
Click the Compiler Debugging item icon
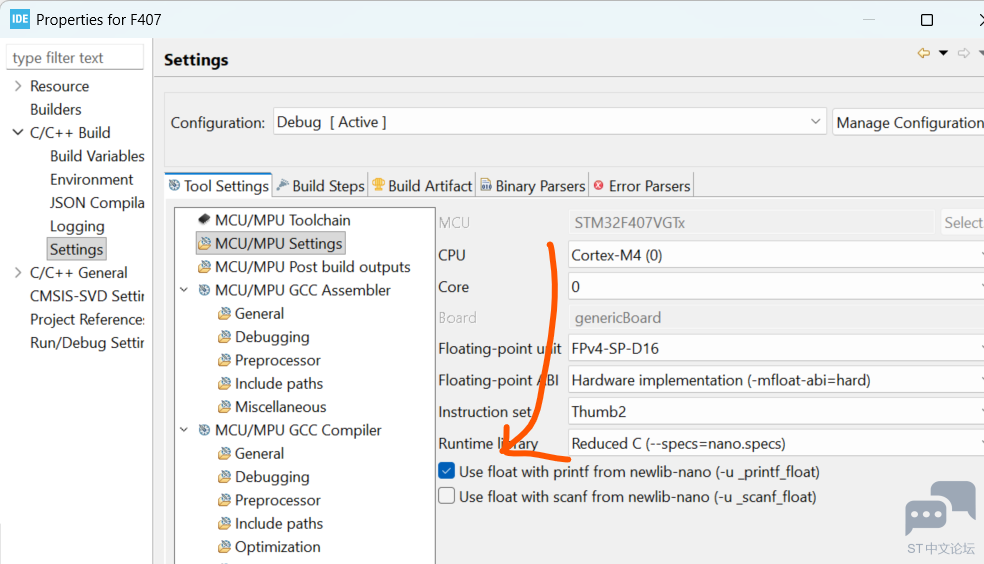(225, 477)
